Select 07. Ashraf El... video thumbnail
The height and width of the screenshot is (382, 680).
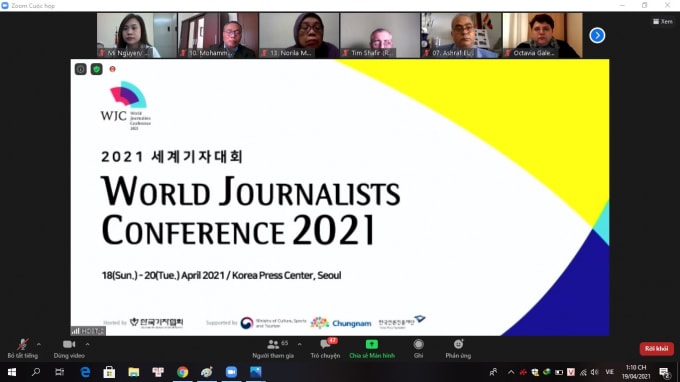[461, 35]
